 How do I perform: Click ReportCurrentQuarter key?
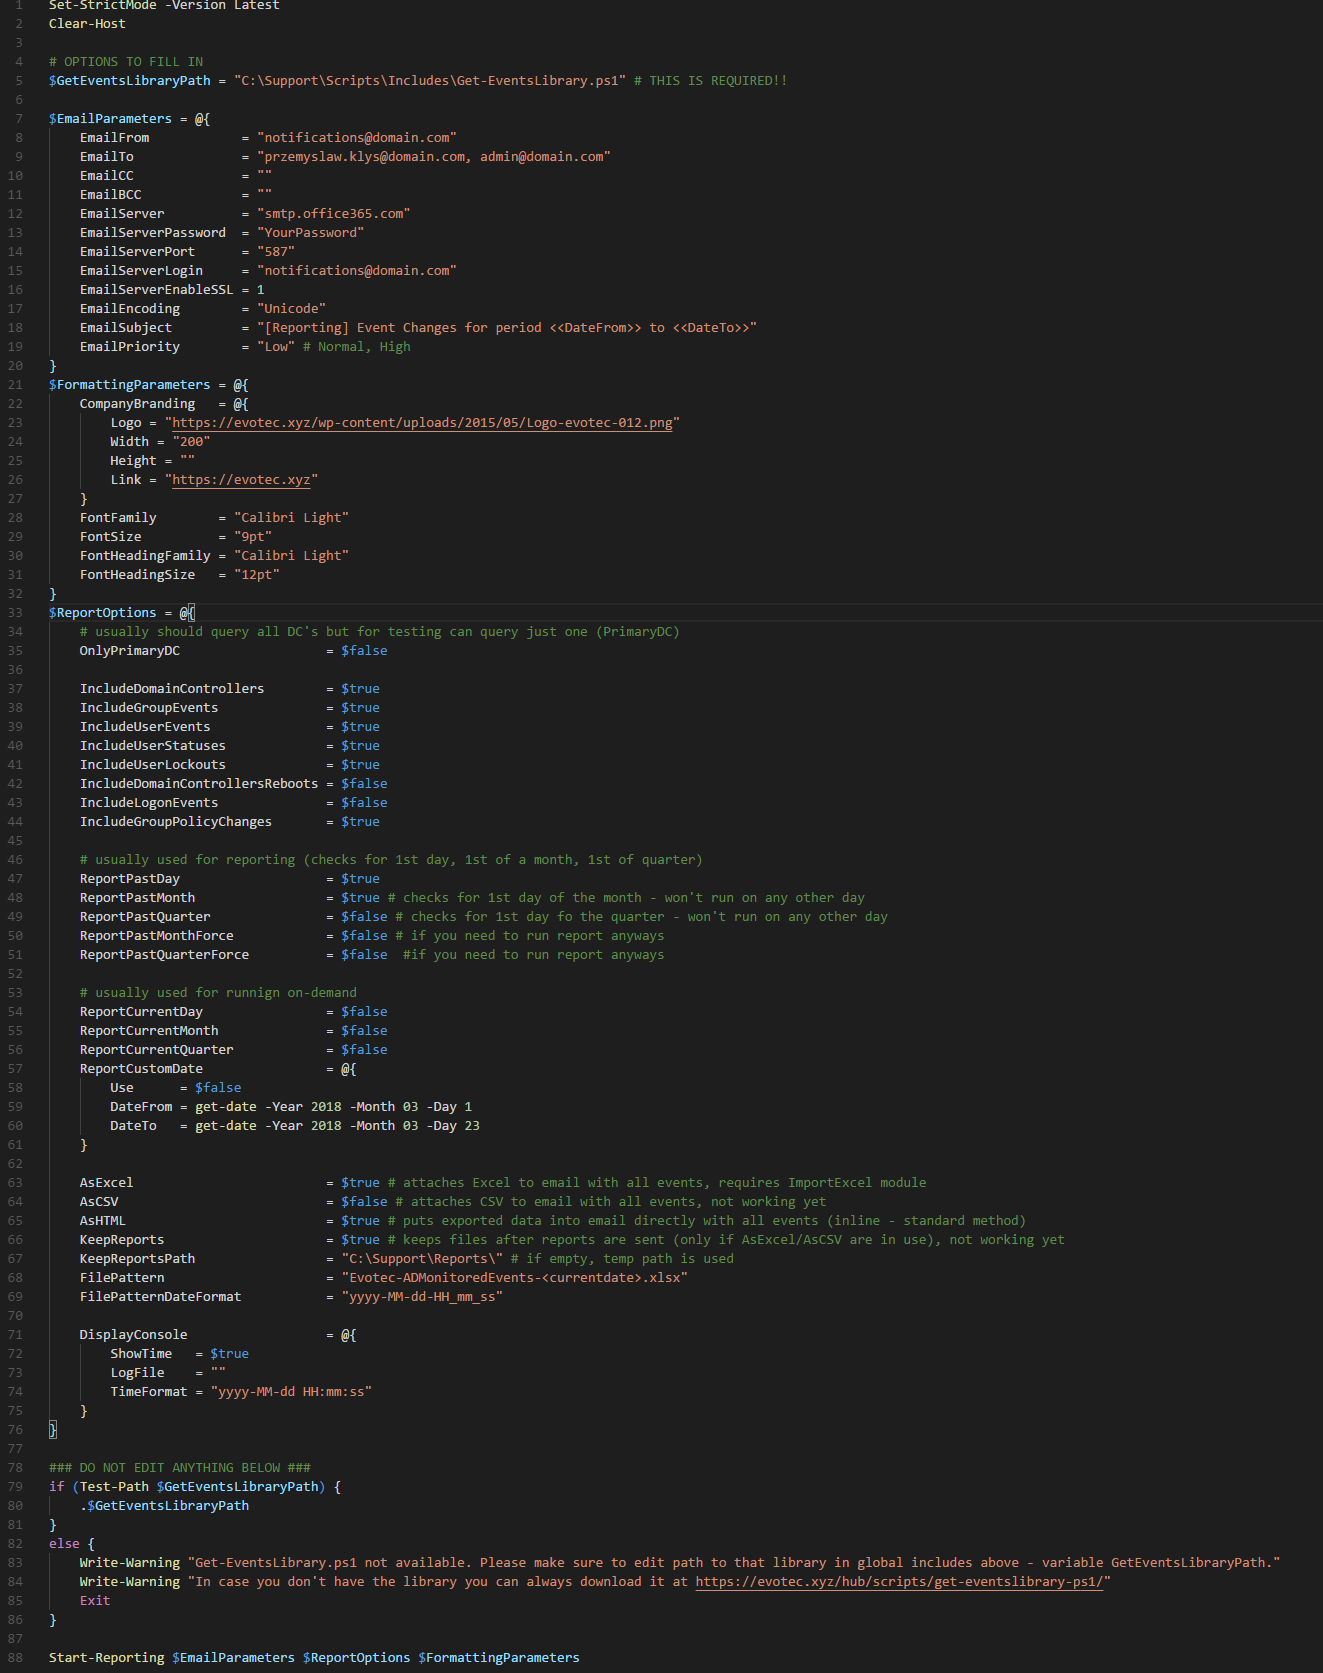tap(157, 1050)
